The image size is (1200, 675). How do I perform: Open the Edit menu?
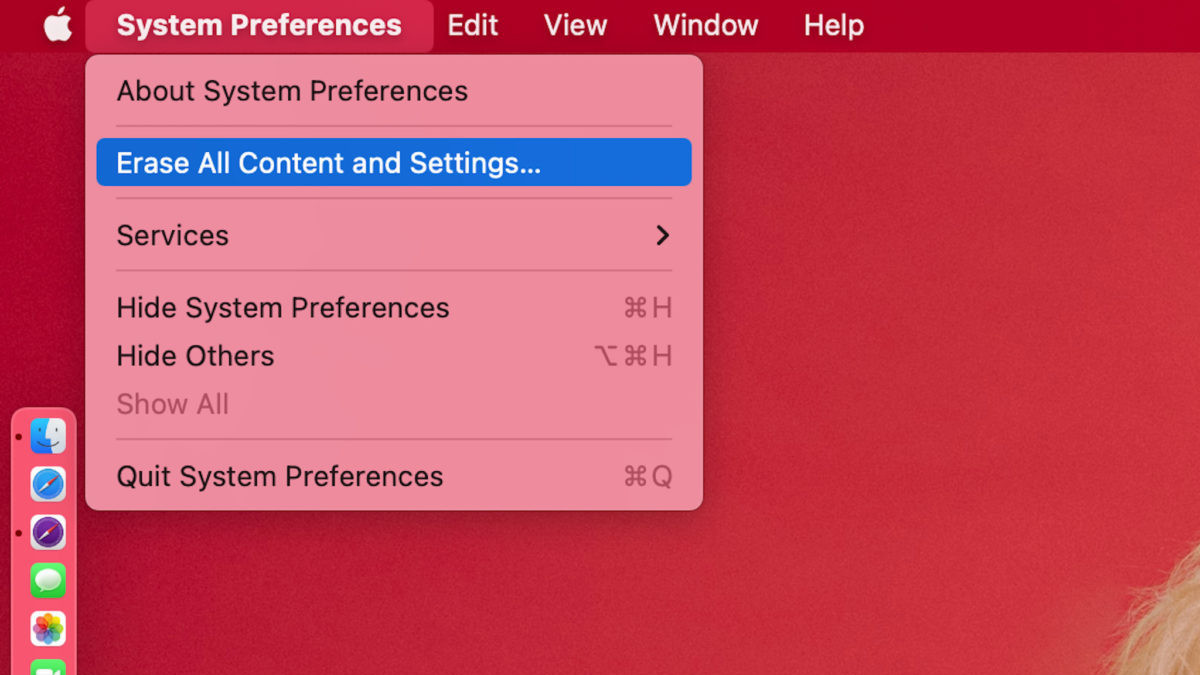tap(472, 25)
